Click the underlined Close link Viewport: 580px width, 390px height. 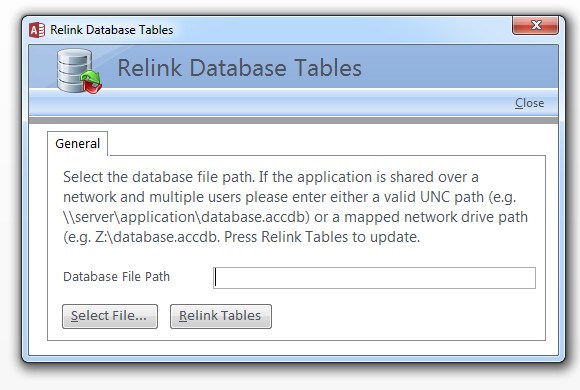click(529, 103)
